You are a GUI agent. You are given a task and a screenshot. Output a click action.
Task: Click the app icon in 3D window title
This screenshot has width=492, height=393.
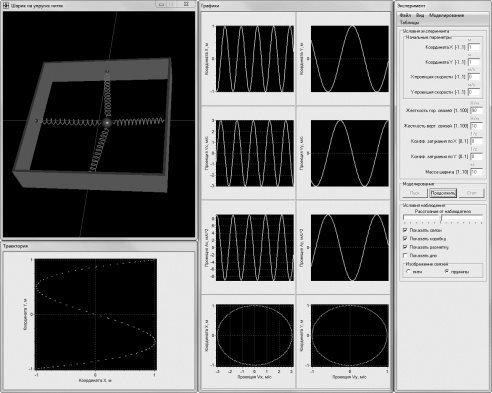[6, 5]
